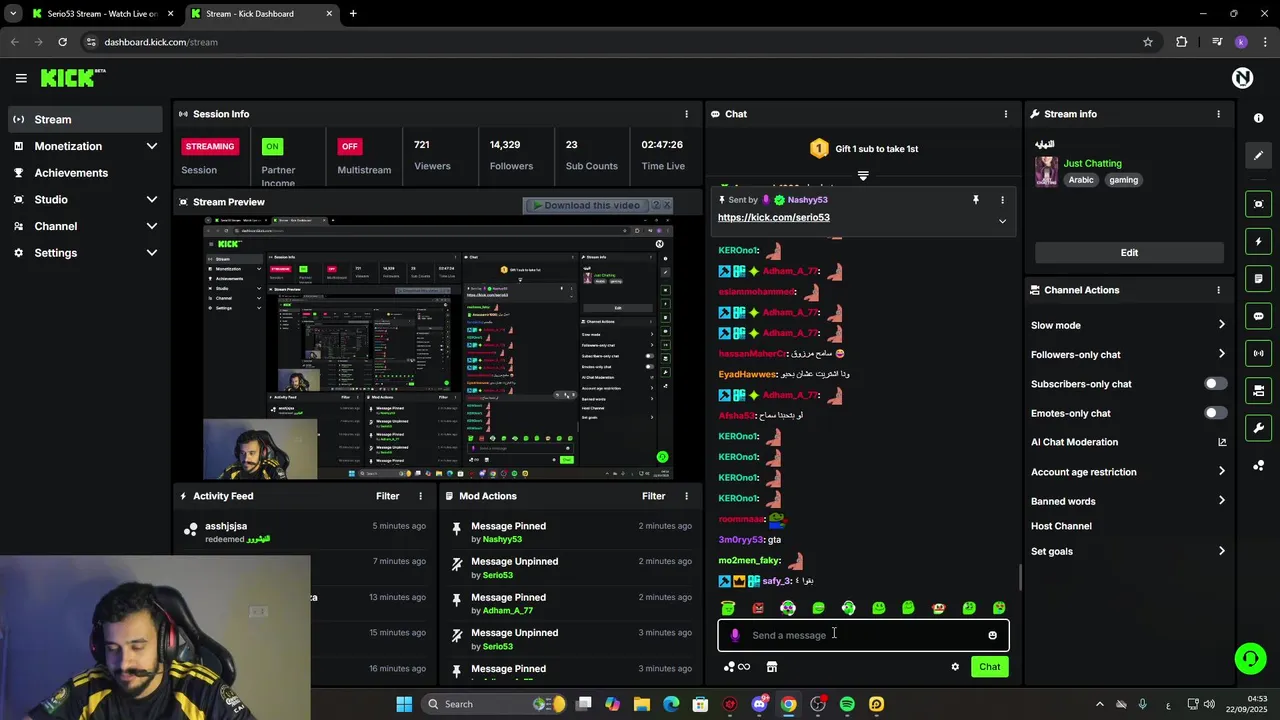Click the Send a message field
The width and height of the screenshot is (1280, 720).
click(x=863, y=635)
